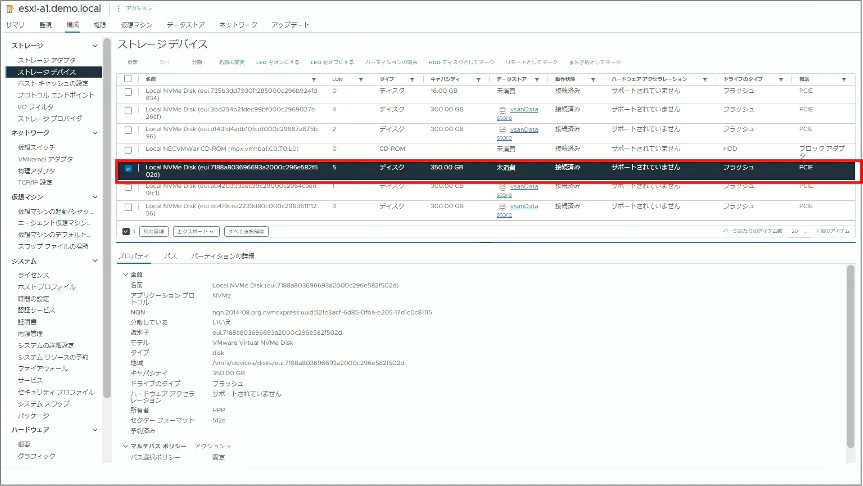Check the LUN 2 NVMe disk row
The height and width of the screenshot is (486, 863).
pos(128,130)
